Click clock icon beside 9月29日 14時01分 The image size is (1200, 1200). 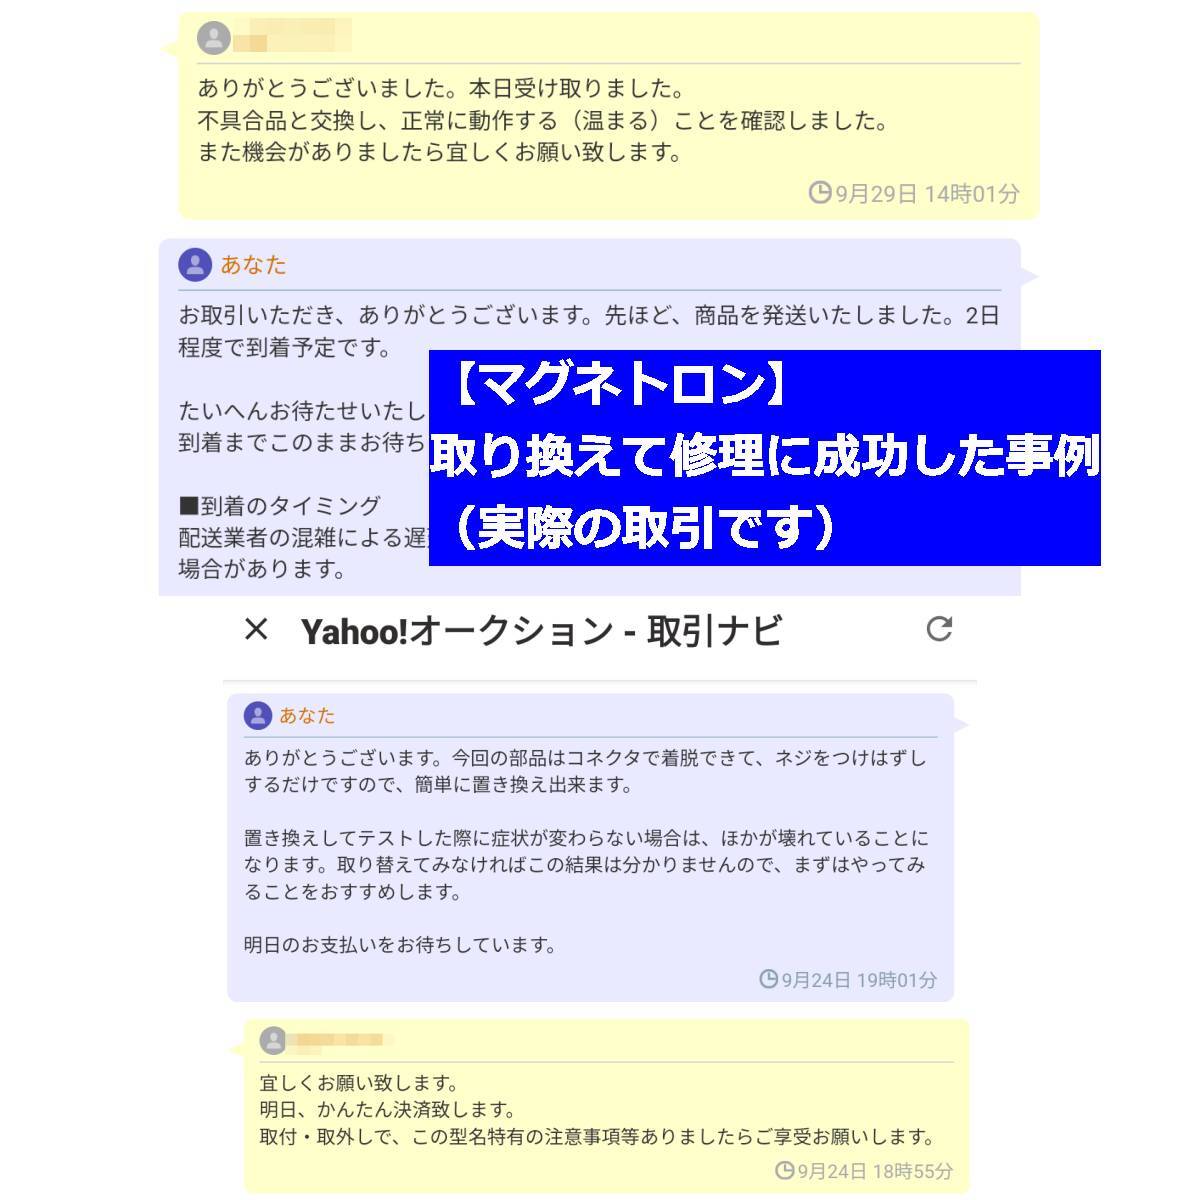coord(820,192)
